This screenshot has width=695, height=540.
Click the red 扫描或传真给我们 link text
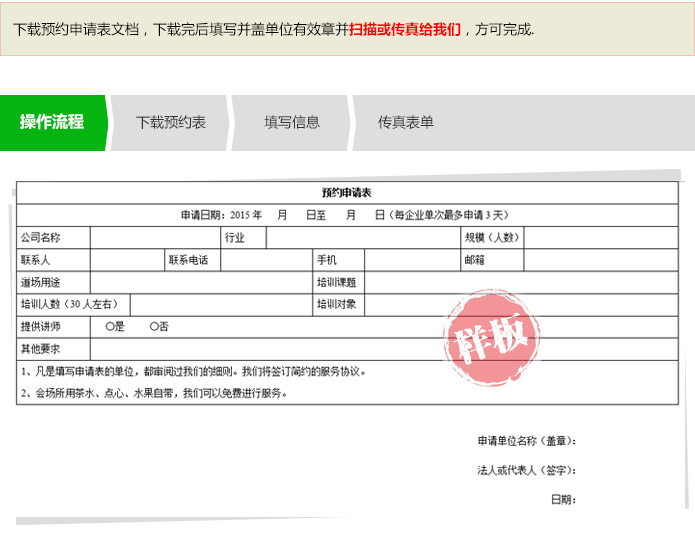click(x=405, y=29)
